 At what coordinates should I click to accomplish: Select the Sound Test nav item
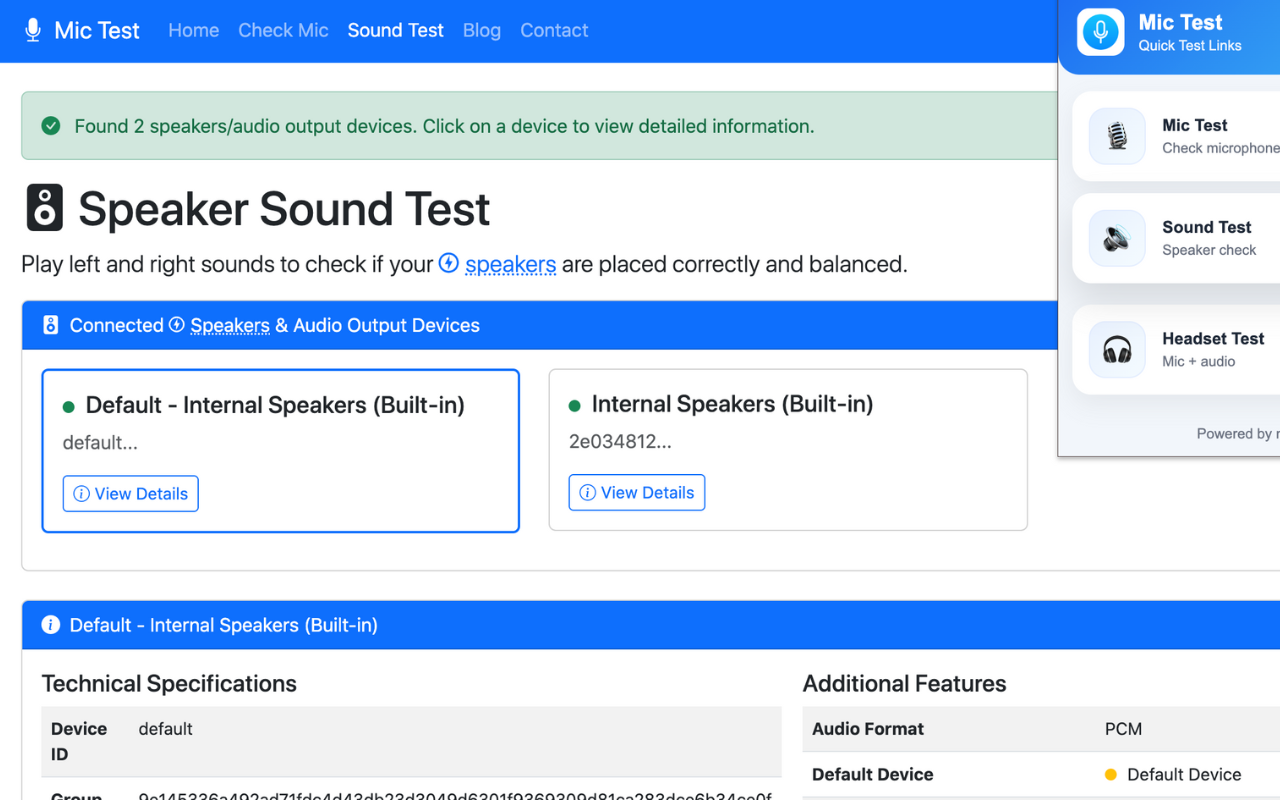(x=395, y=30)
